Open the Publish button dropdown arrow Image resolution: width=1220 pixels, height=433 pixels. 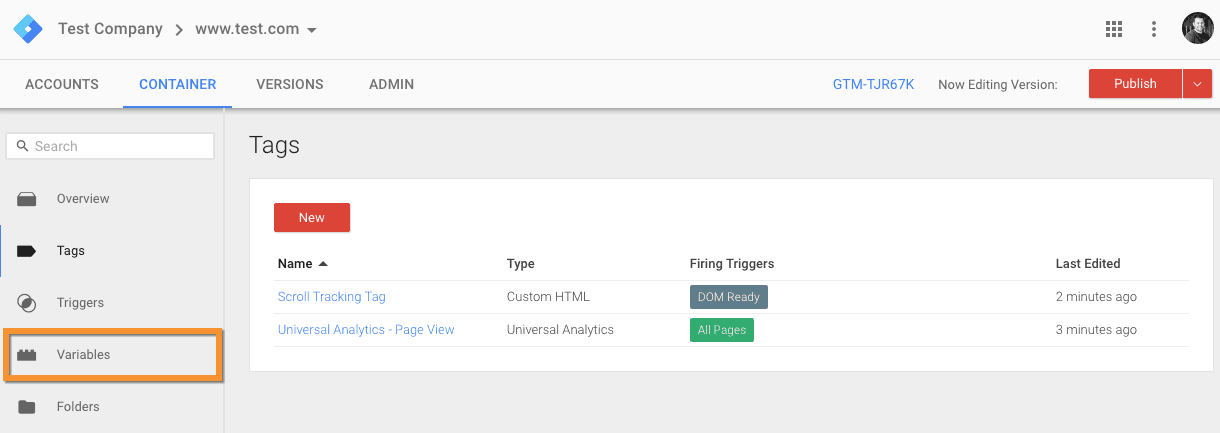1198,84
